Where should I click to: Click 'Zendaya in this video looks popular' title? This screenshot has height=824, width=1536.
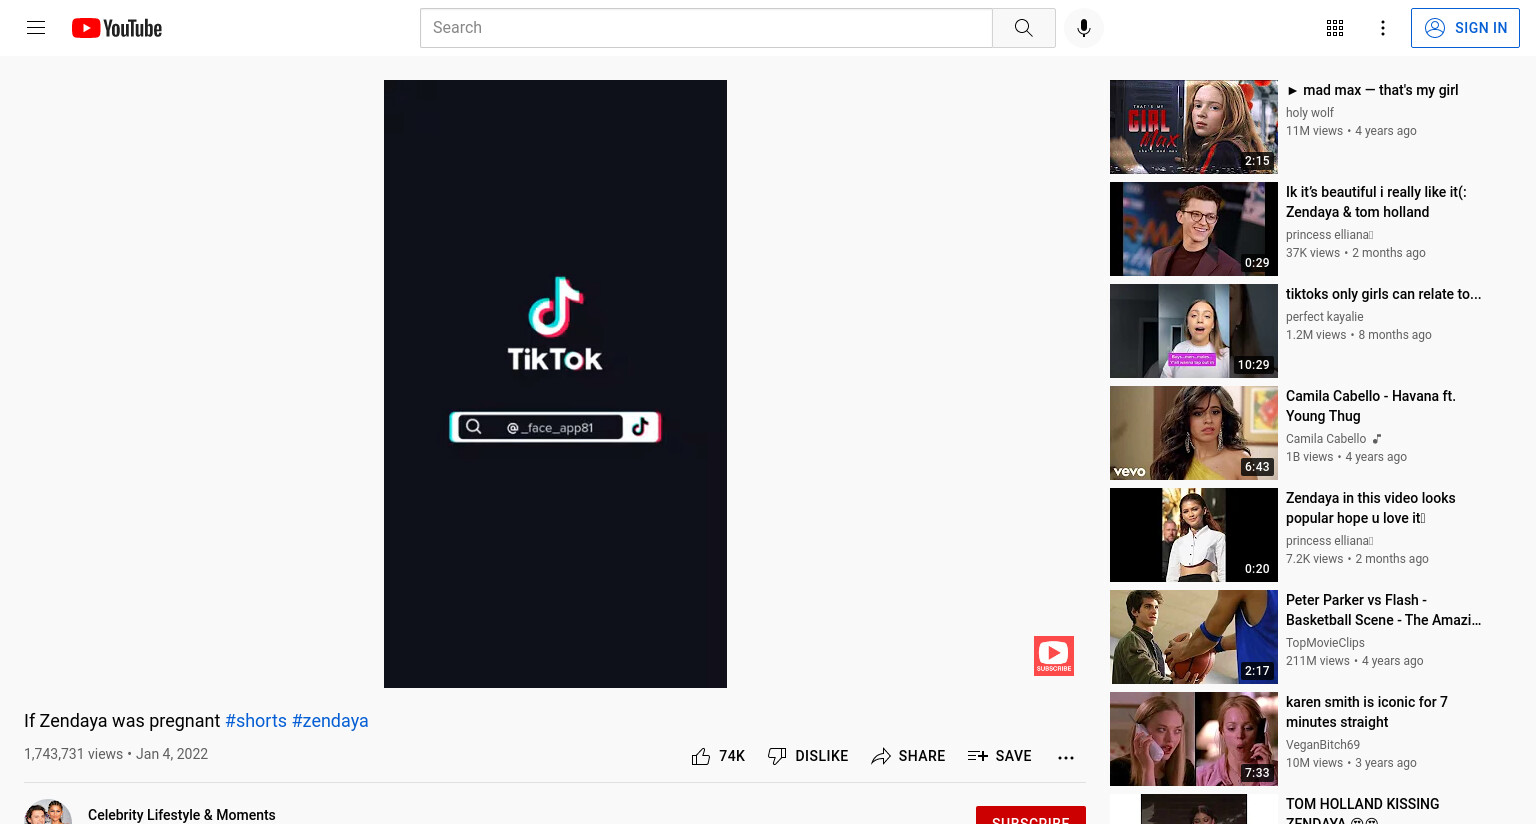coord(1371,508)
